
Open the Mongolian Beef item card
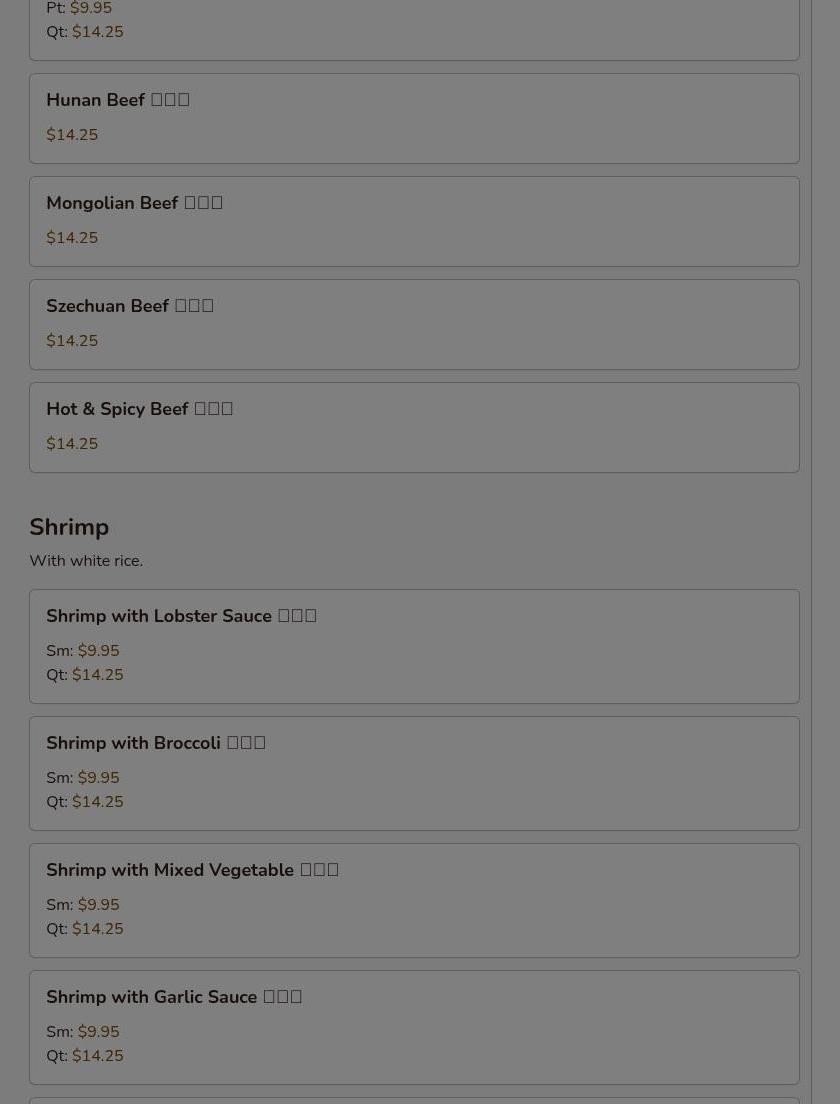(x=414, y=221)
